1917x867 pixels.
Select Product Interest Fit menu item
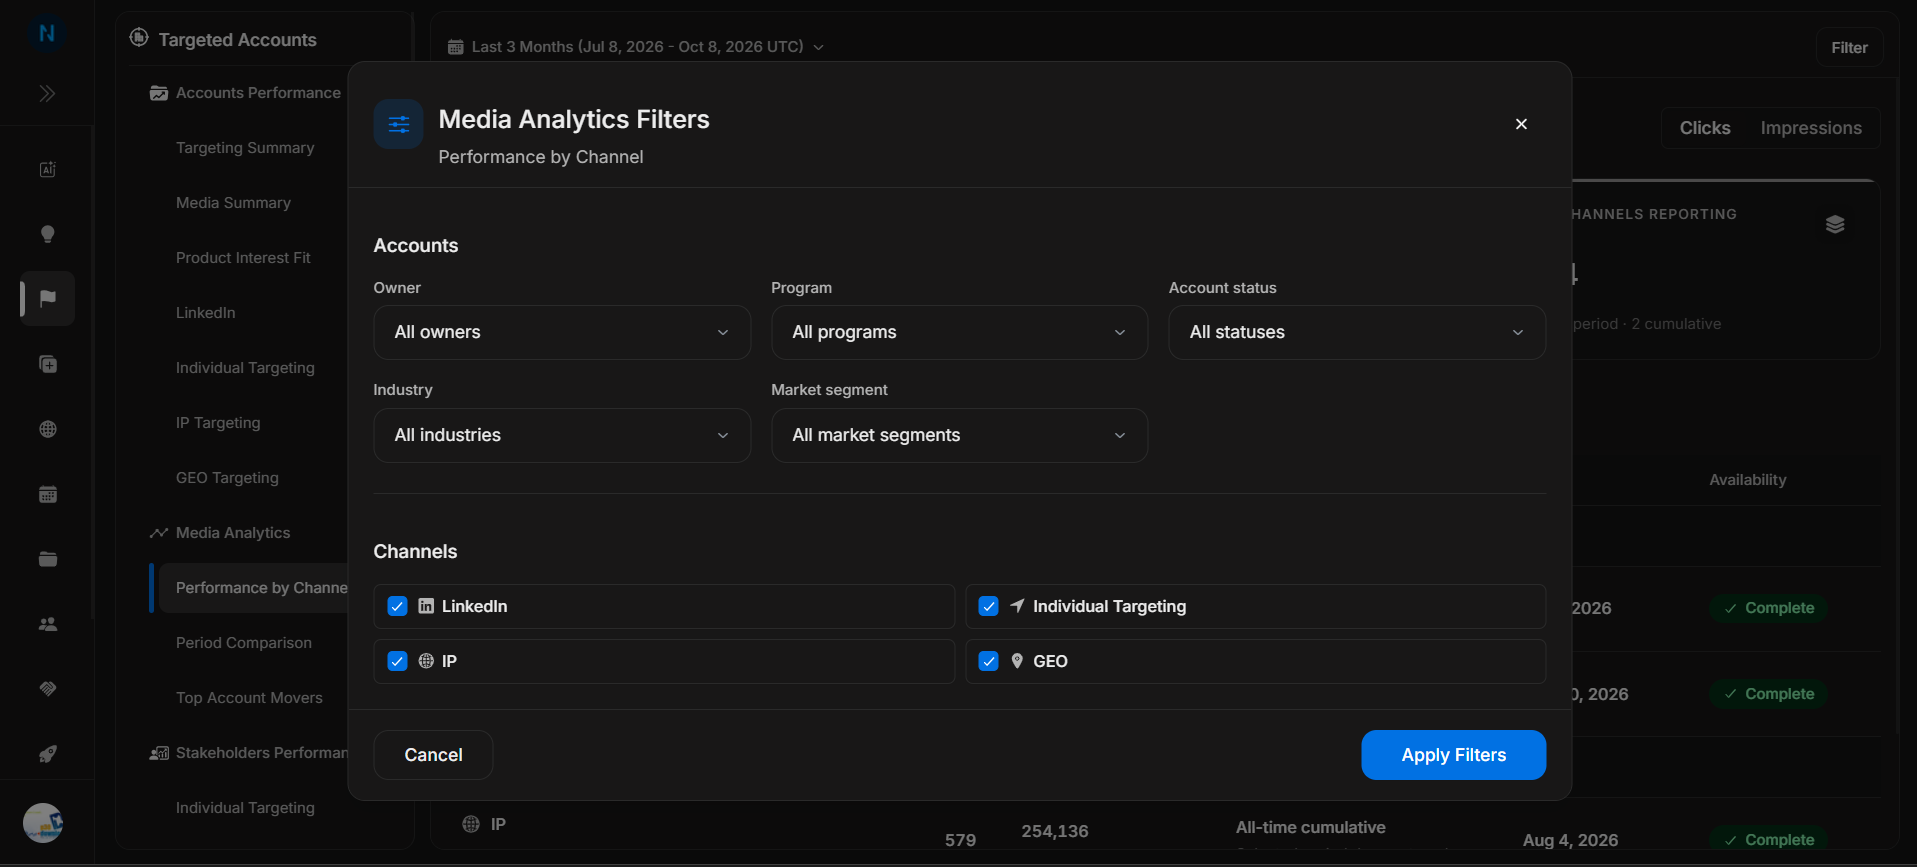pyautogui.click(x=243, y=258)
